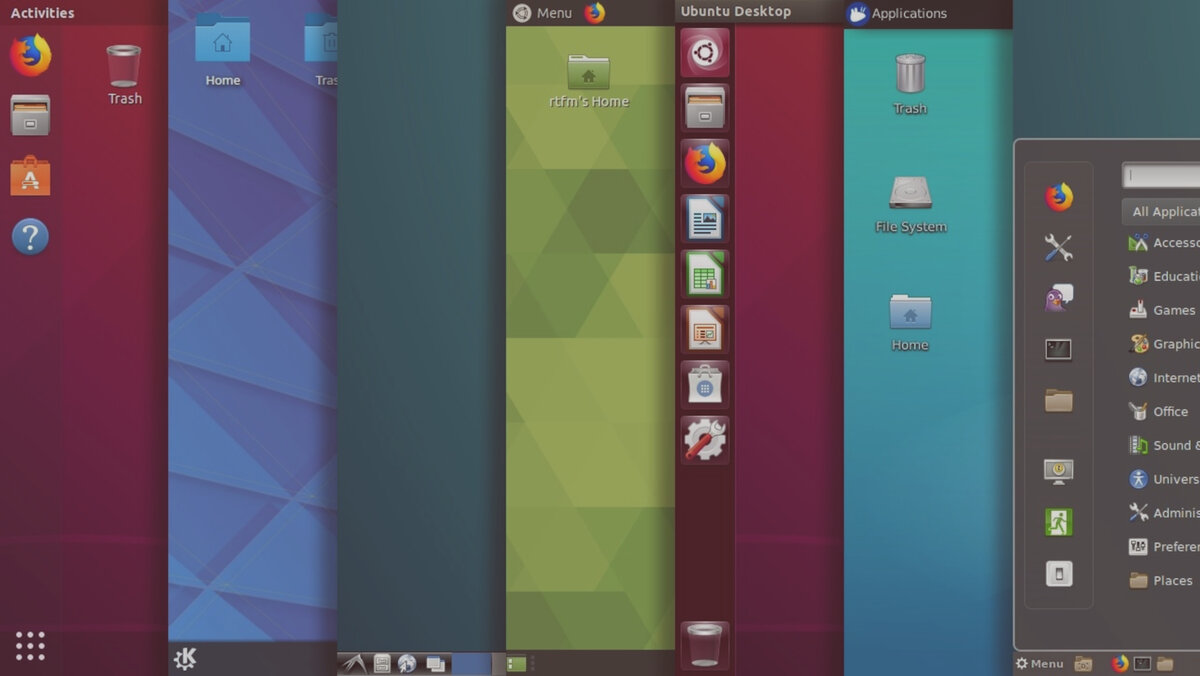Select Home folder on Xfce desktop
Screen dimensions: 1200x676
point(910,322)
